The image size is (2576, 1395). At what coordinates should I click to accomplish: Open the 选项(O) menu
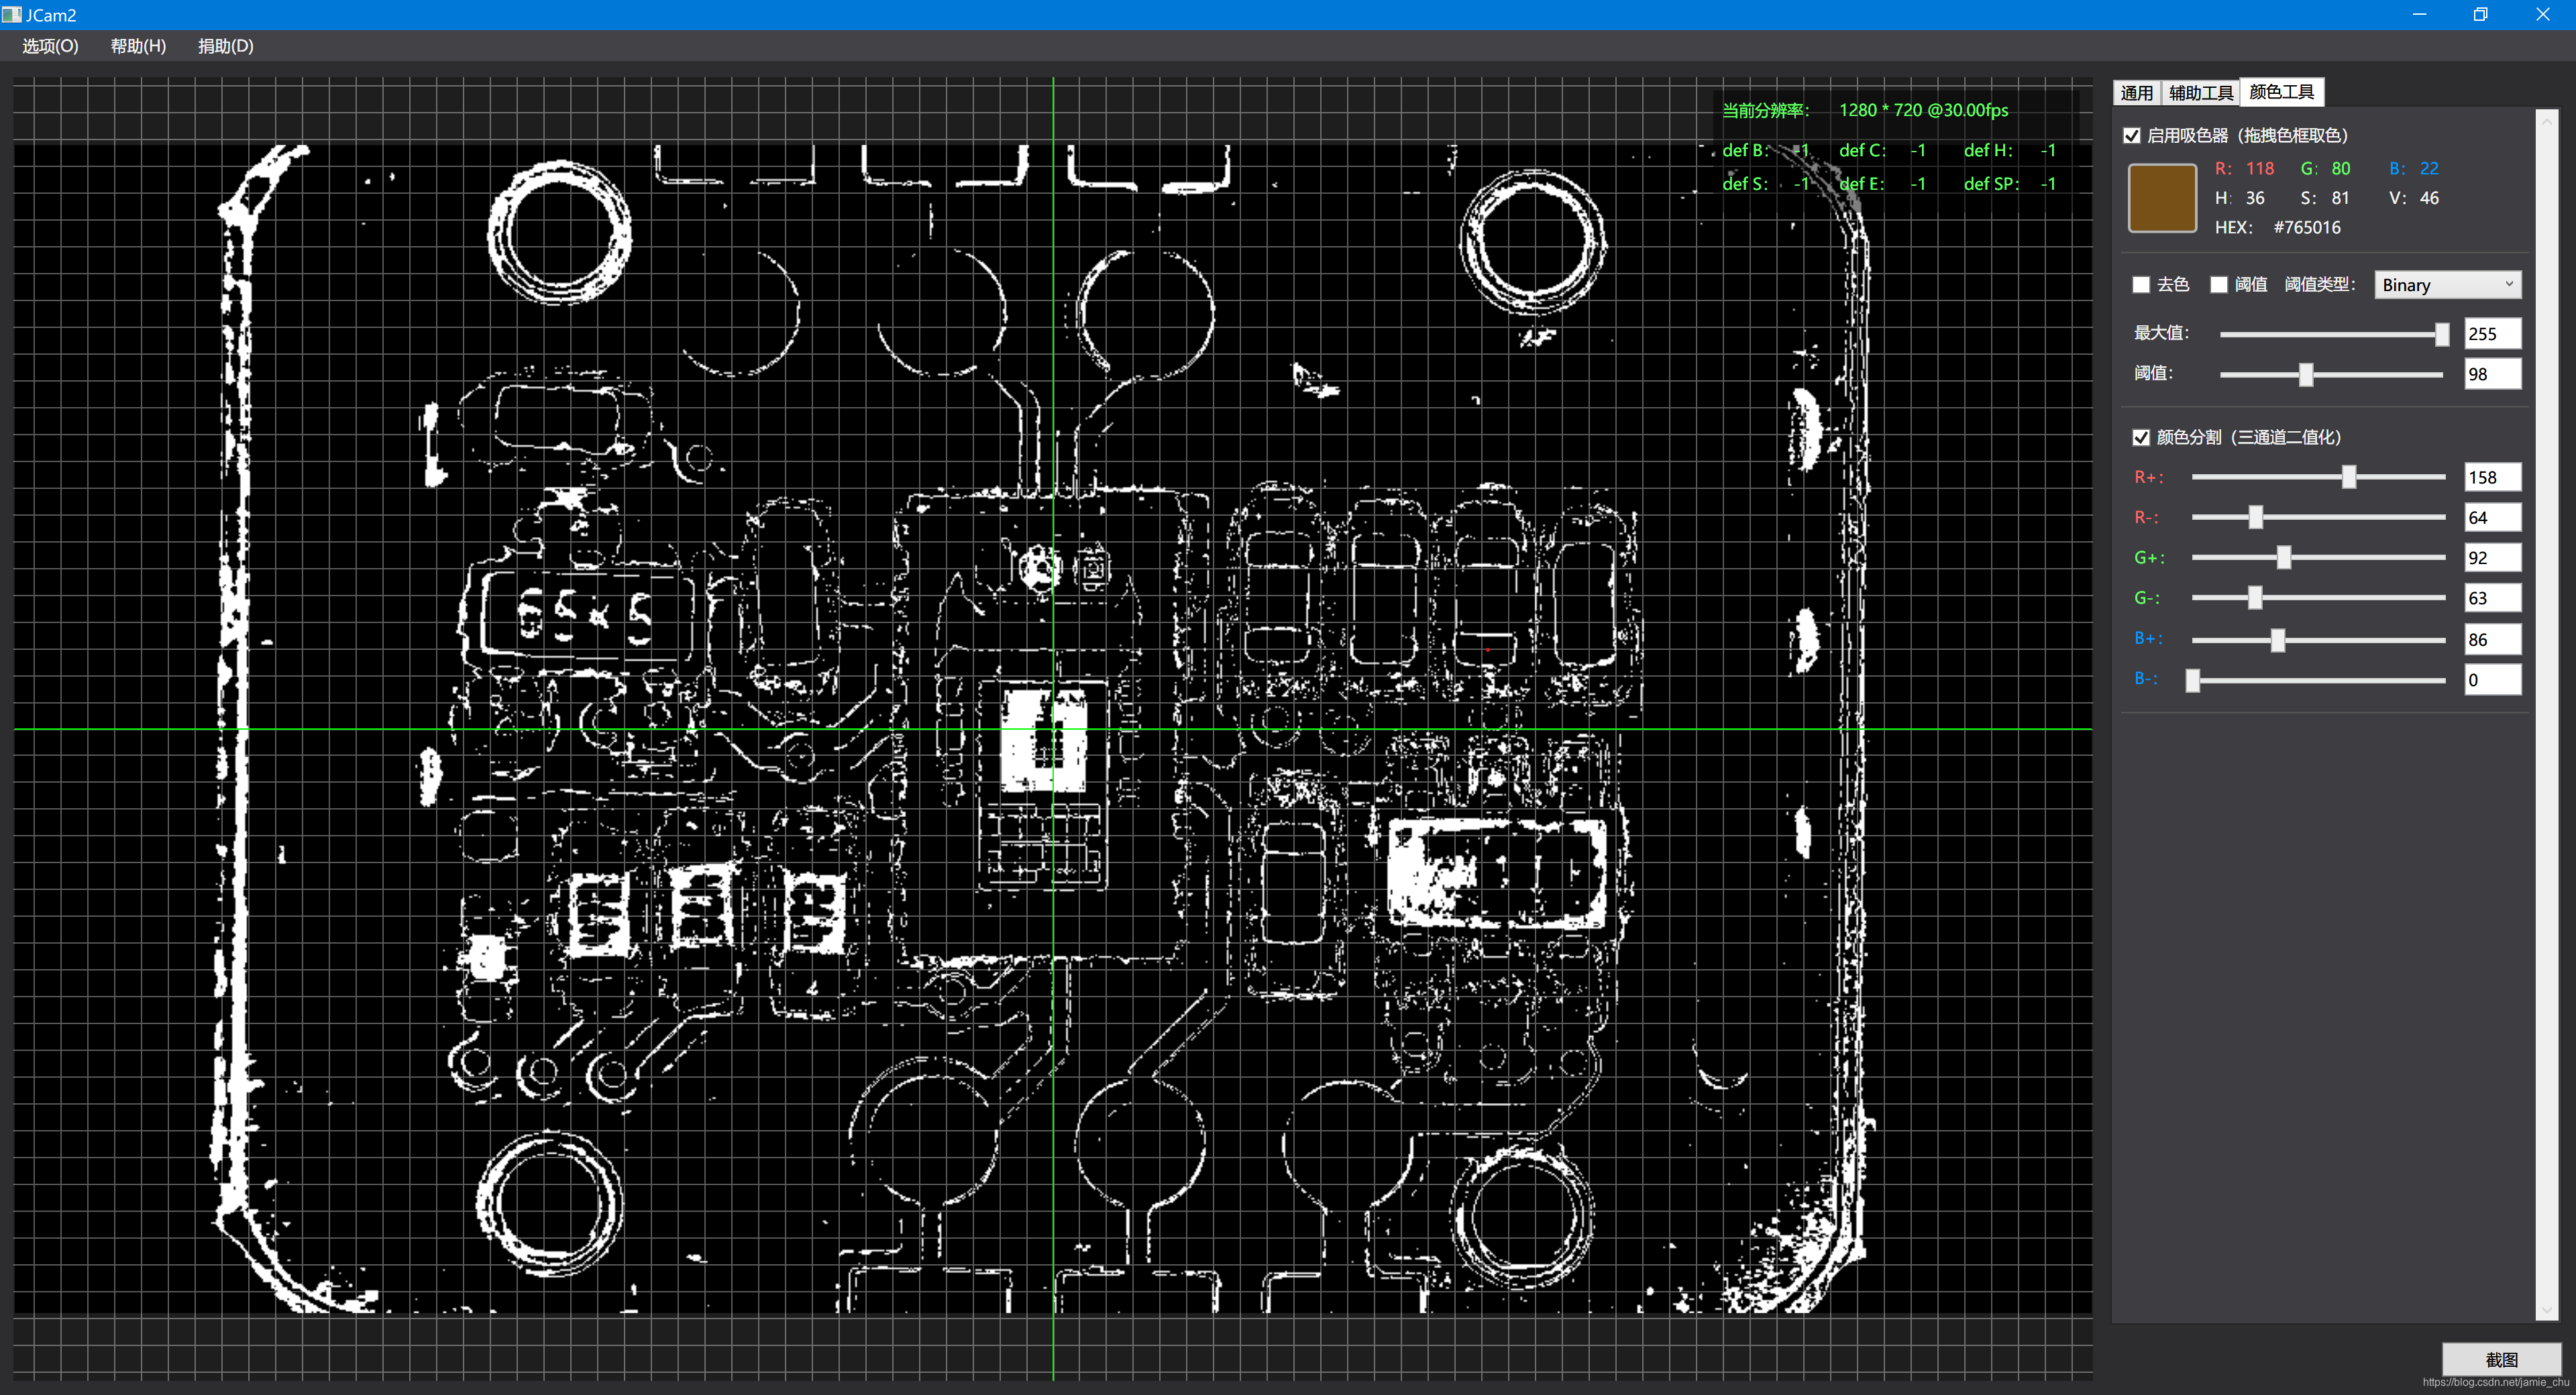pos(50,46)
